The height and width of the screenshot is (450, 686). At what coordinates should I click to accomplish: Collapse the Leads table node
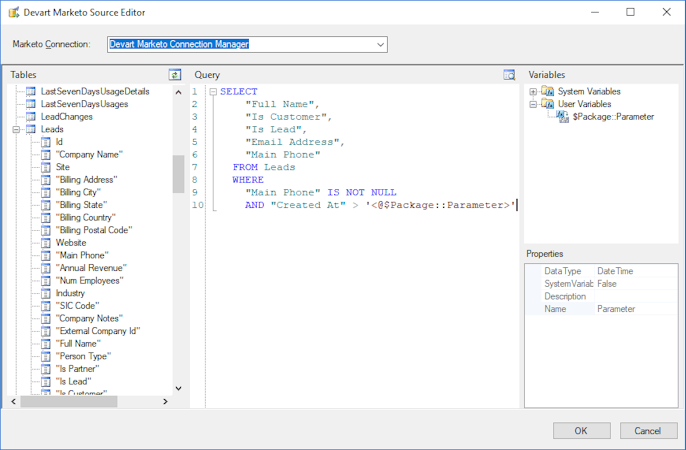click(x=17, y=130)
